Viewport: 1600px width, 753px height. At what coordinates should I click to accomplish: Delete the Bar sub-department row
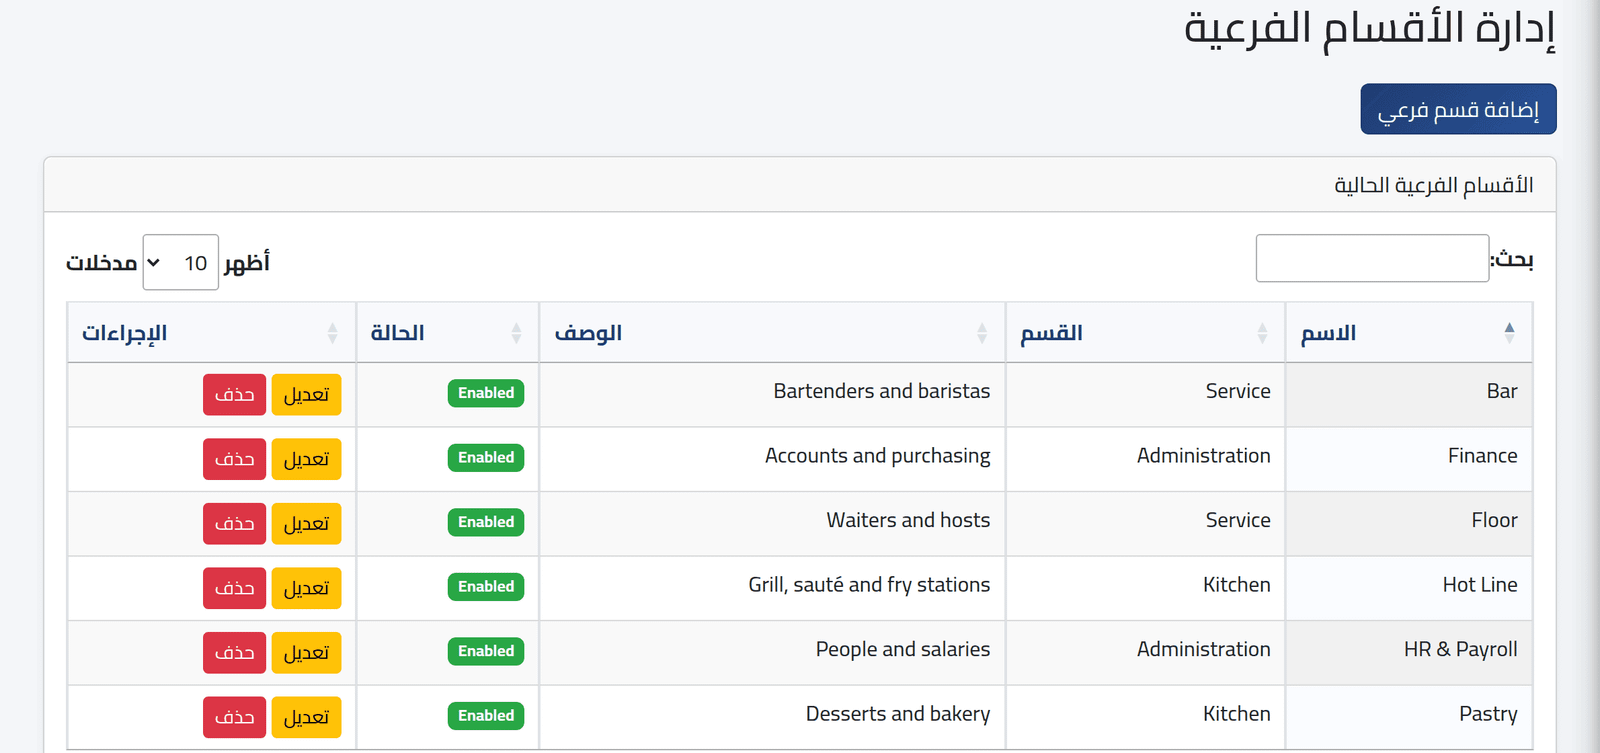235,395
